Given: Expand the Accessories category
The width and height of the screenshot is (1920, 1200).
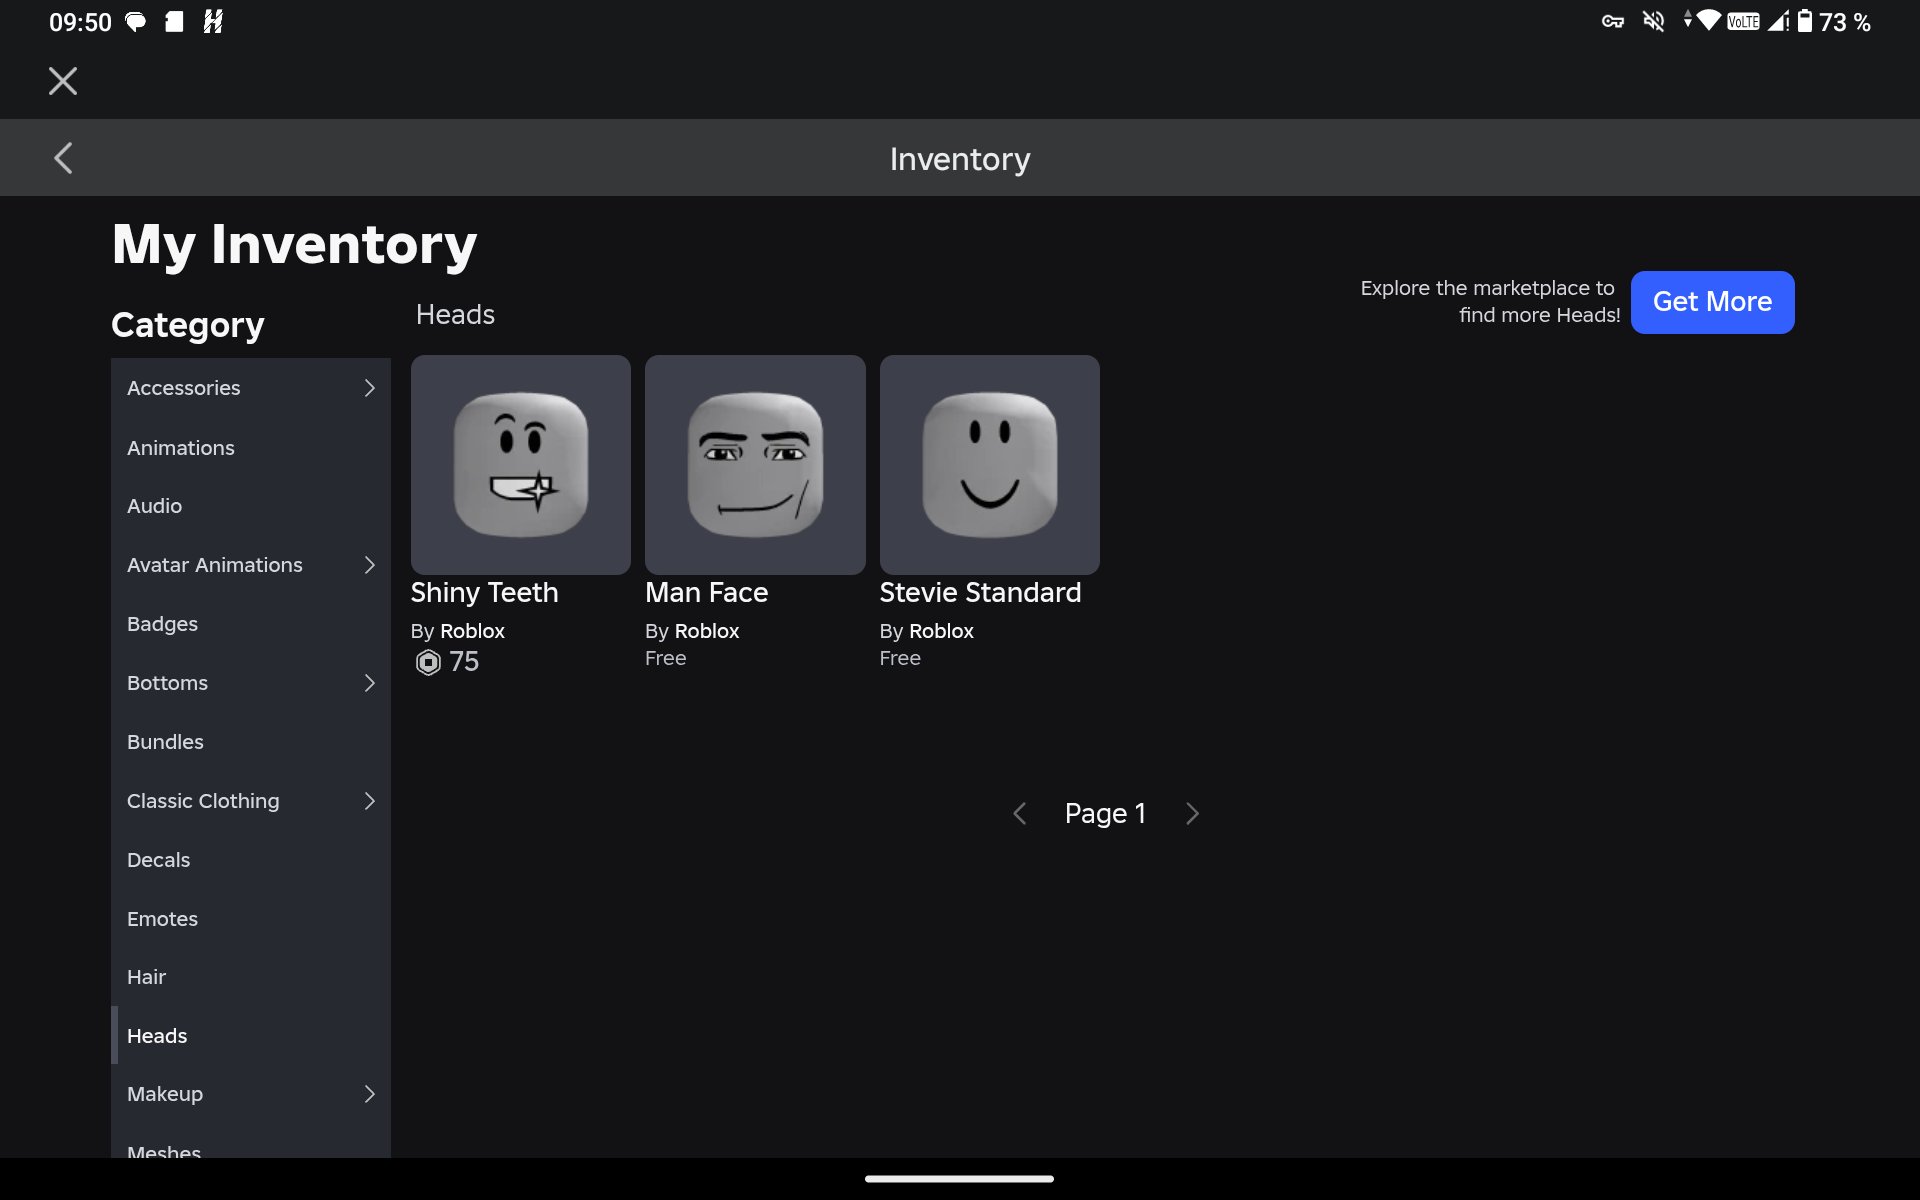Looking at the screenshot, I should [251, 388].
